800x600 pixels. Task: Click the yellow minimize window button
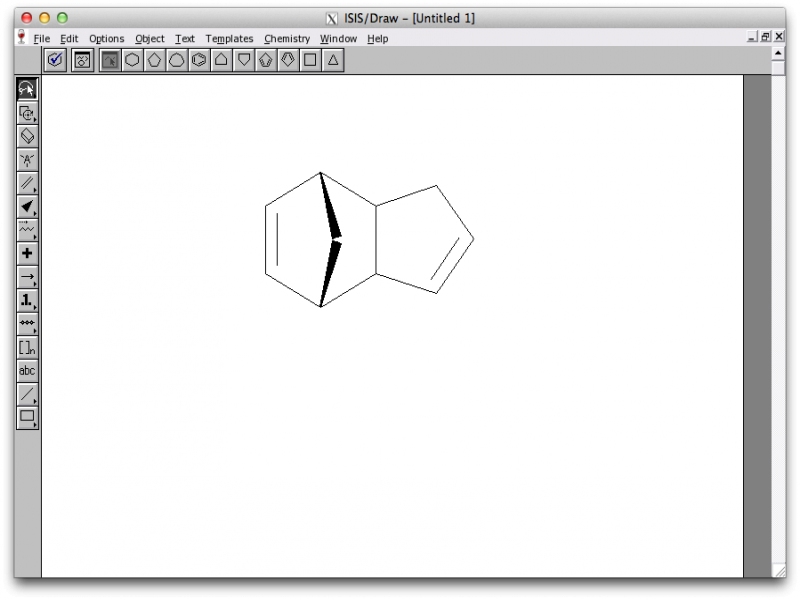click(x=44, y=18)
